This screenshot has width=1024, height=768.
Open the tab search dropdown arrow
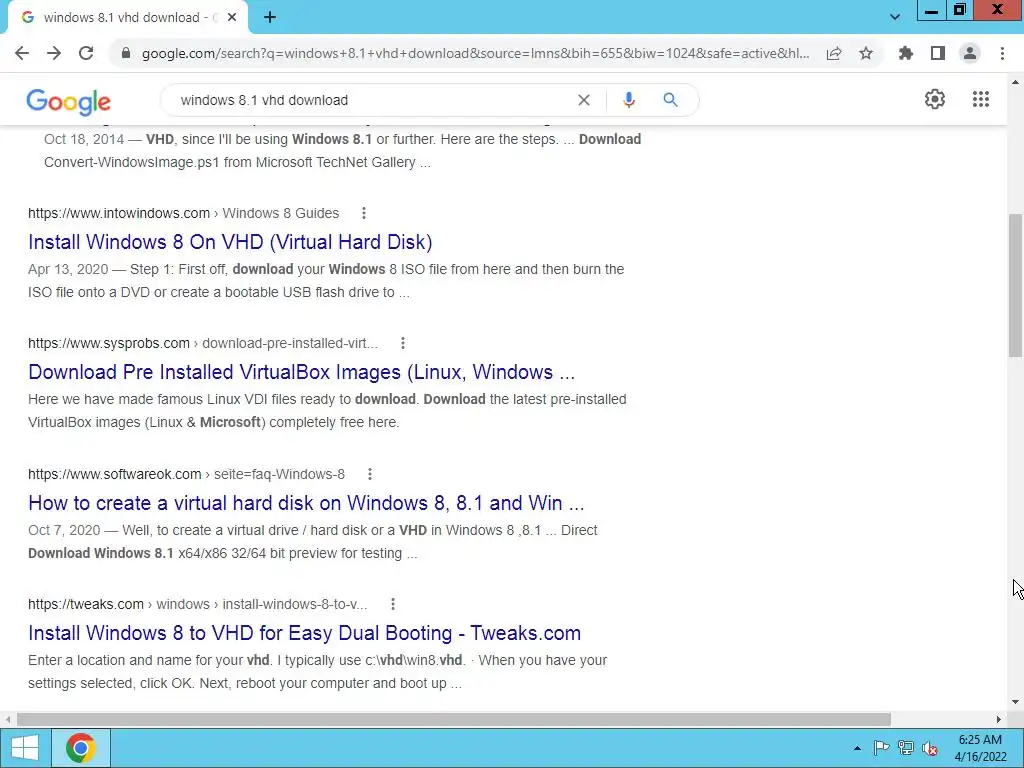click(x=895, y=18)
